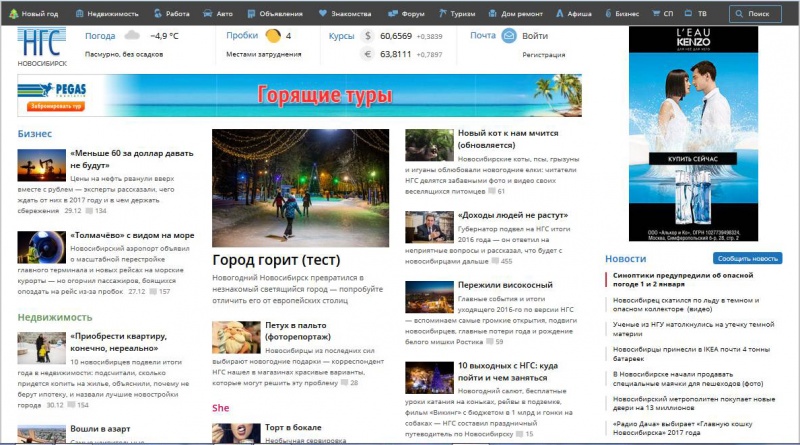800x445 pixels.
Task: Click the ice skating park photo
Action: [x=300, y=187]
